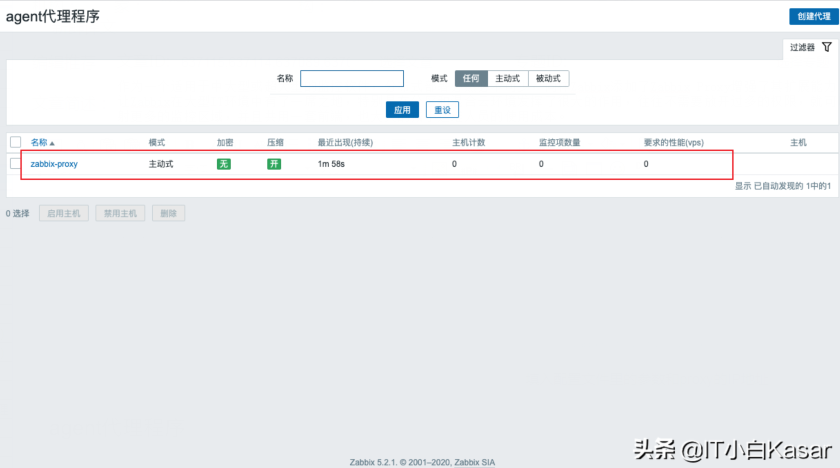840x468 pixels.
Task: Click the 模式 column header
Action: coord(157,142)
